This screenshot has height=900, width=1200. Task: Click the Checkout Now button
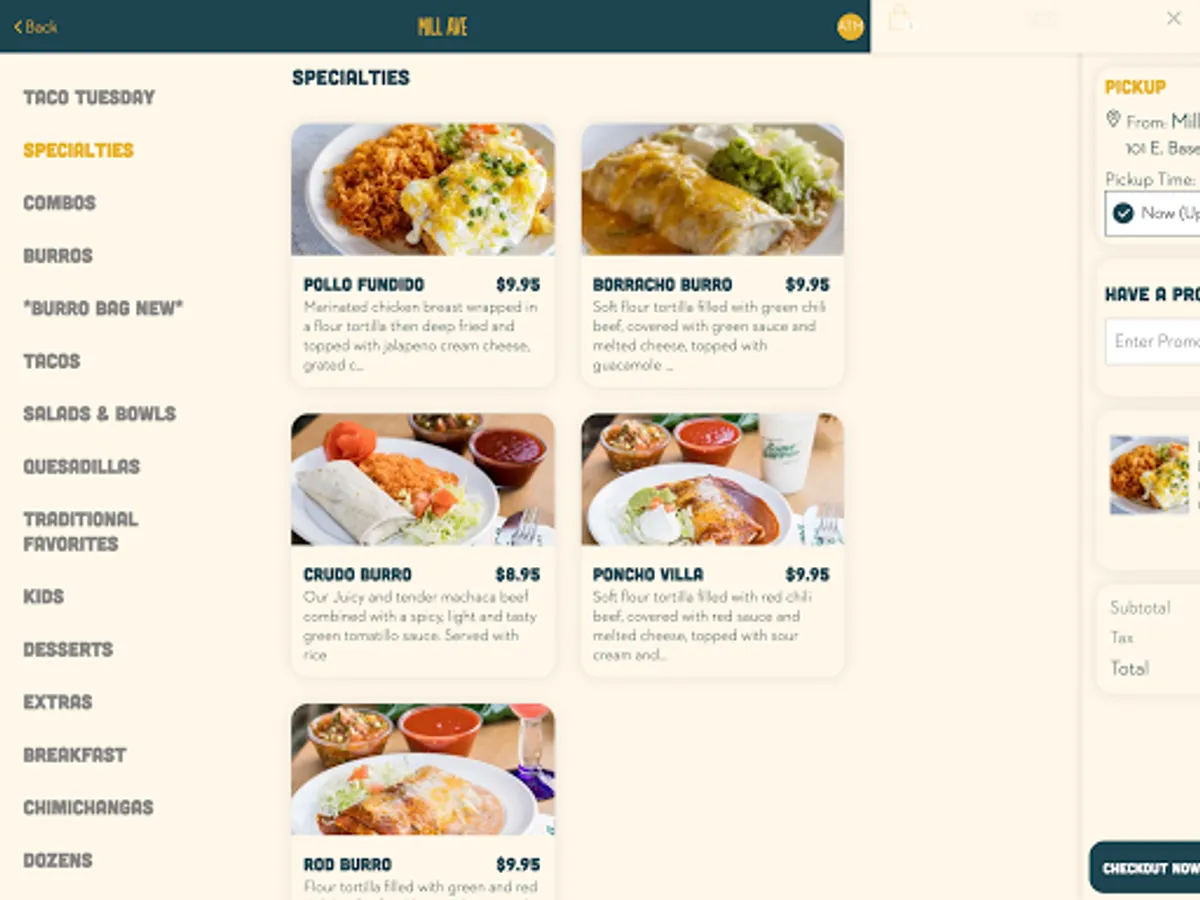click(1145, 867)
